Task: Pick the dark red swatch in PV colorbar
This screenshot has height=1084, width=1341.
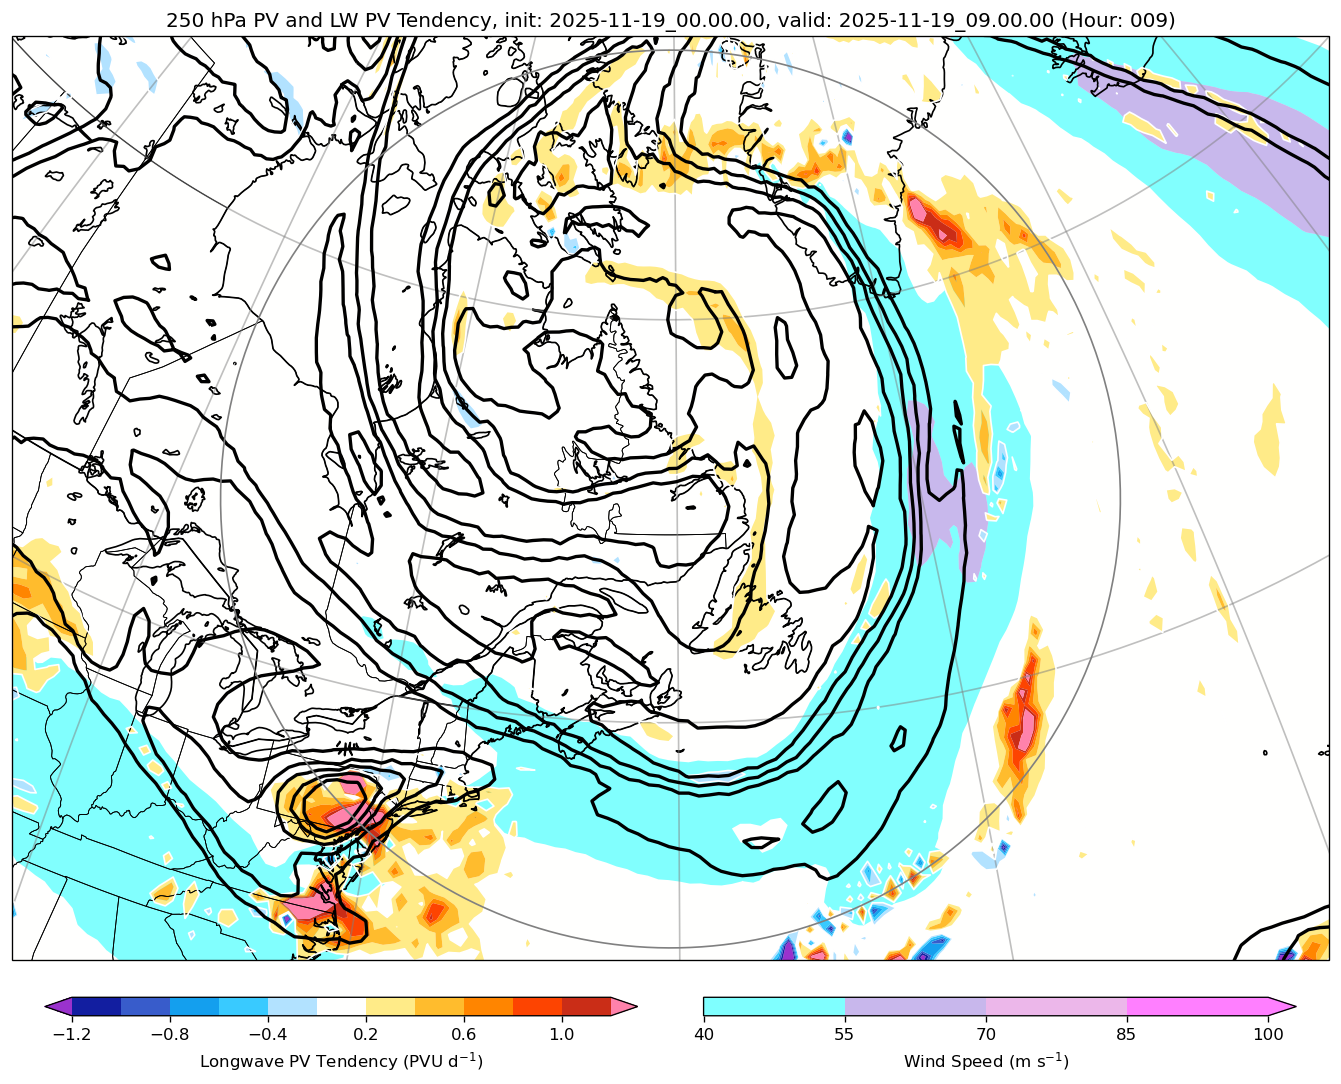Action: coord(586,1006)
